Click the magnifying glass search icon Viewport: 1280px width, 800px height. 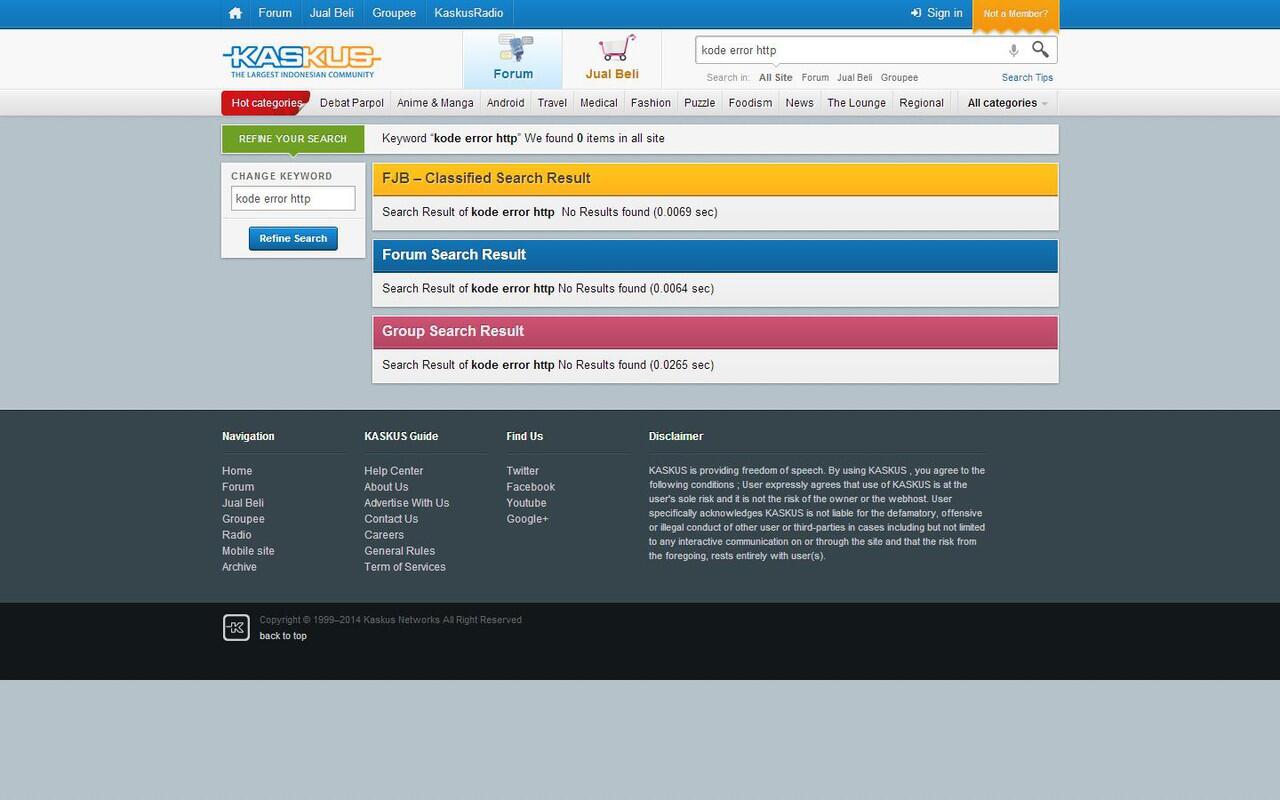coord(1040,49)
